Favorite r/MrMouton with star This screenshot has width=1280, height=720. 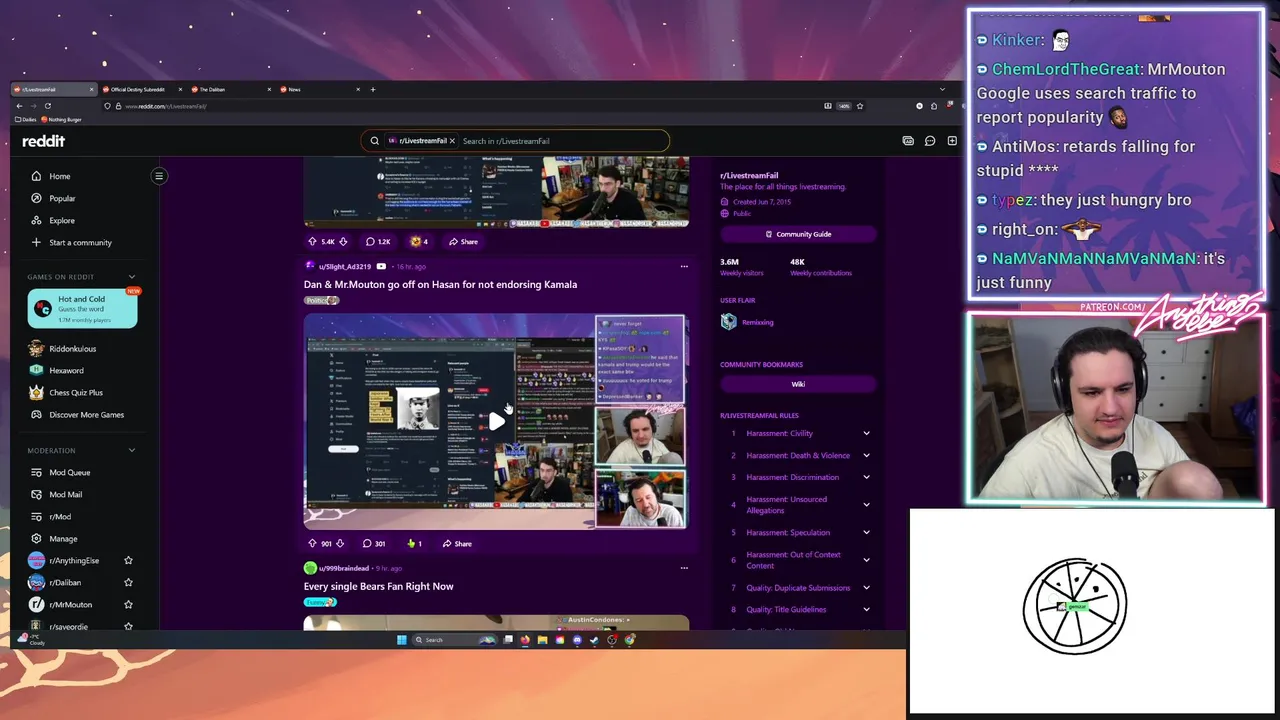tap(128, 605)
